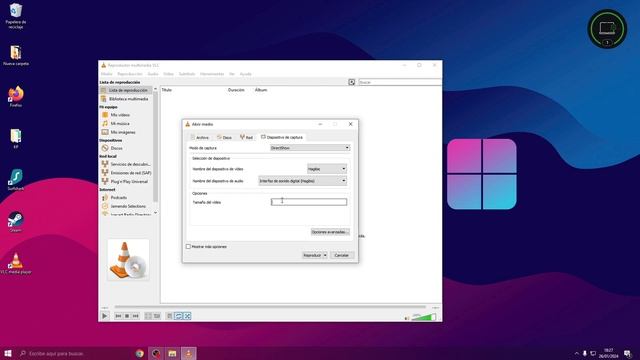
Task: Change playlist view mode icon beside search
Action: pos(351,82)
